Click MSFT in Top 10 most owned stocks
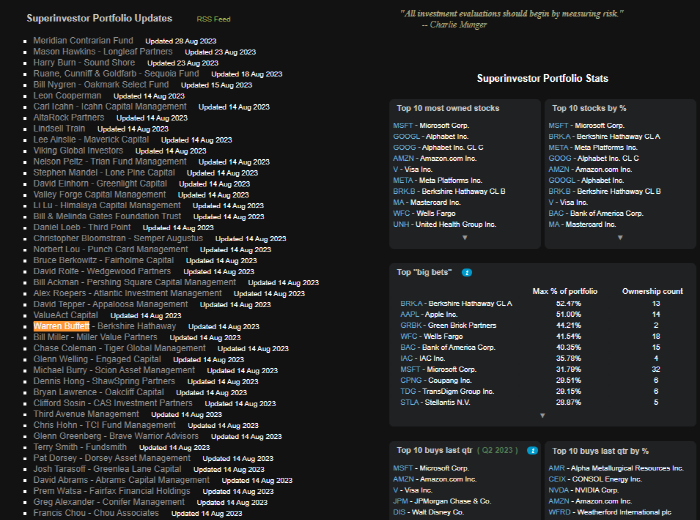 (x=403, y=126)
